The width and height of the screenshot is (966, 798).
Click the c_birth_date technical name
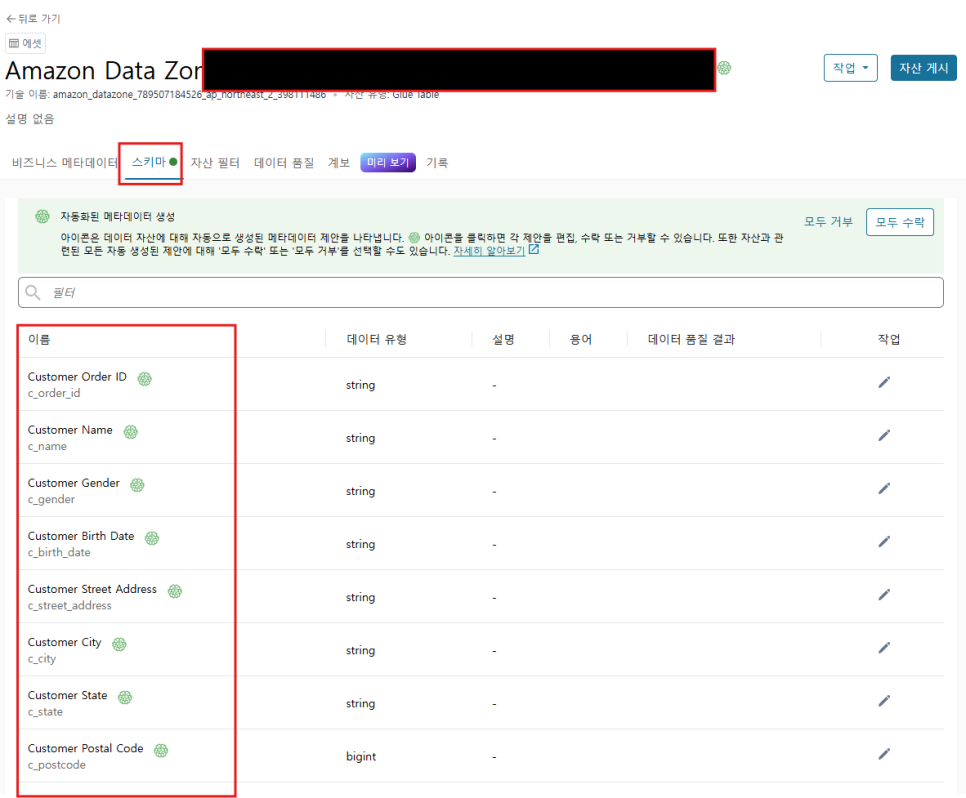click(x=59, y=552)
